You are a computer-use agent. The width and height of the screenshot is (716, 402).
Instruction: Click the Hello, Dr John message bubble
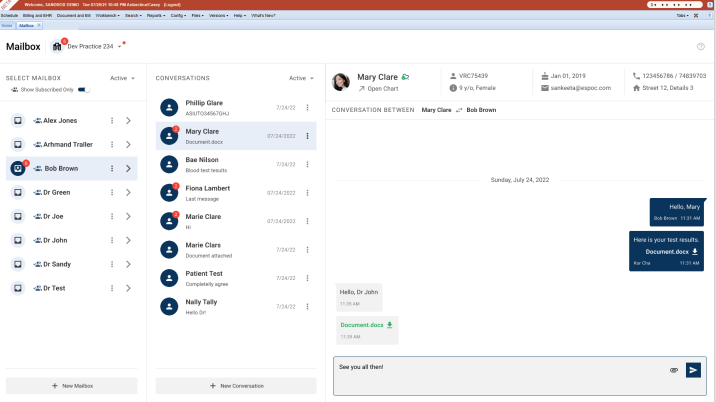tap(359, 297)
